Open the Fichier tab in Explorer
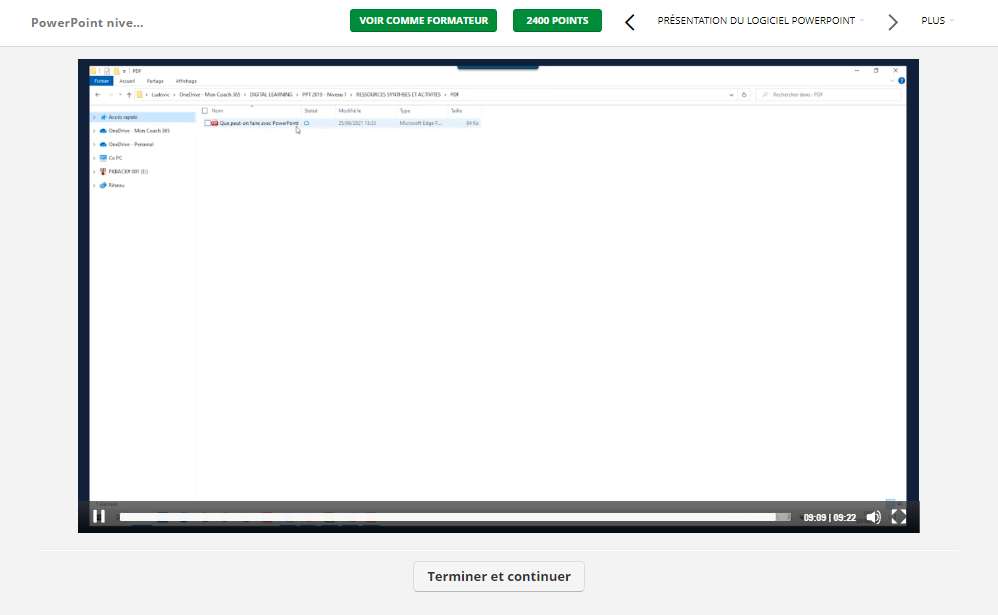This screenshot has width=998, height=615. click(102, 81)
